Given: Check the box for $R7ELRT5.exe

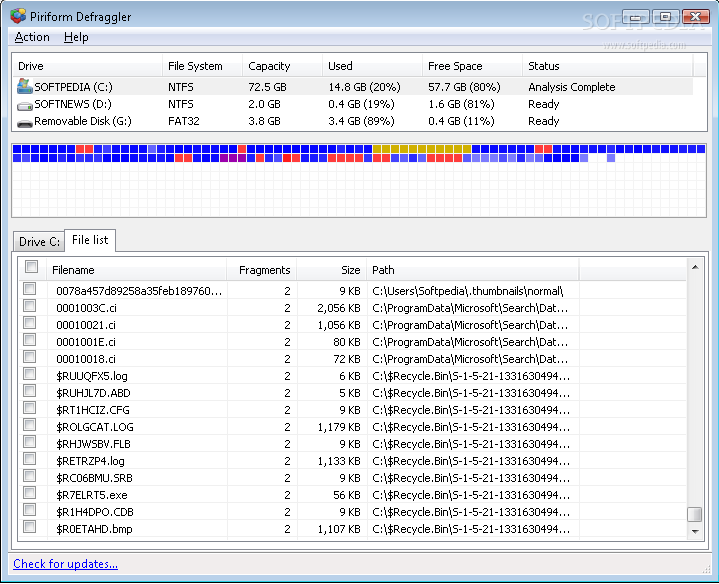Looking at the screenshot, I should click(30, 492).
